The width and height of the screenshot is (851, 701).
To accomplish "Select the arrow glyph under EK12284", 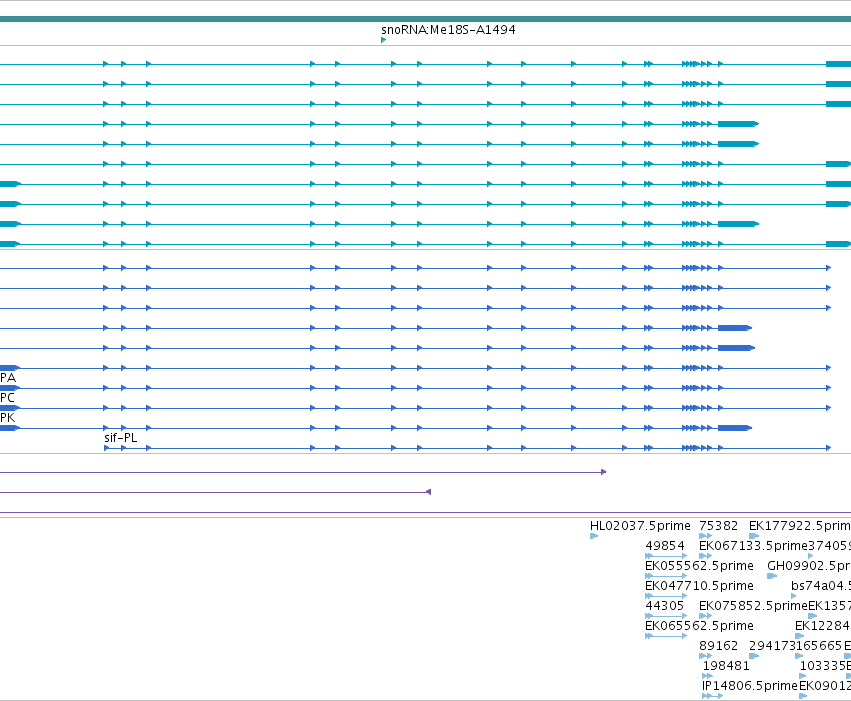I will coord(799,636).
